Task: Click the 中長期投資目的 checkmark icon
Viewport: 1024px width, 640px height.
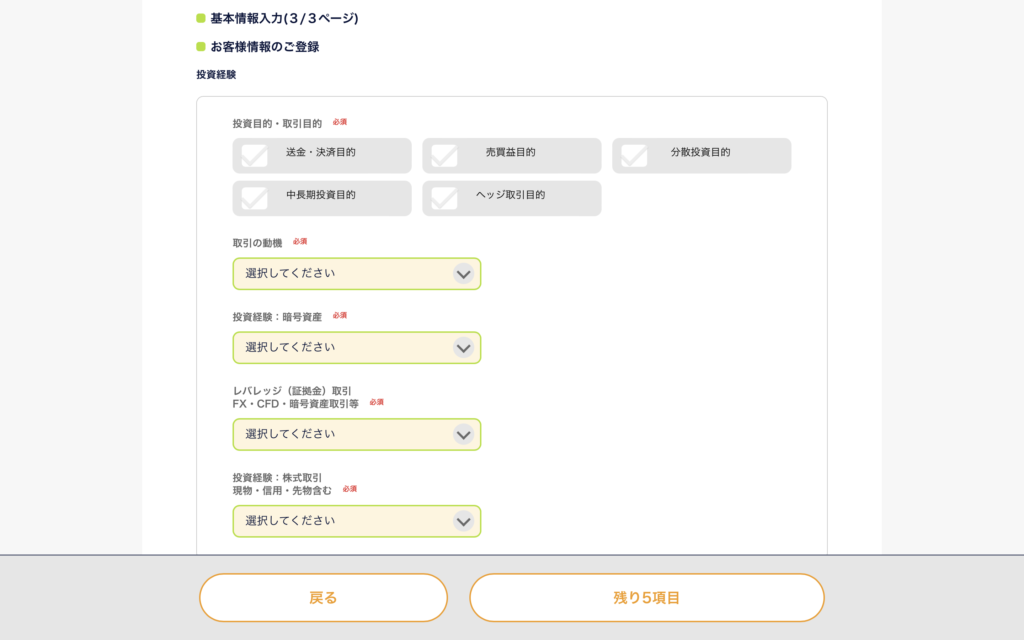Action: 254,198
